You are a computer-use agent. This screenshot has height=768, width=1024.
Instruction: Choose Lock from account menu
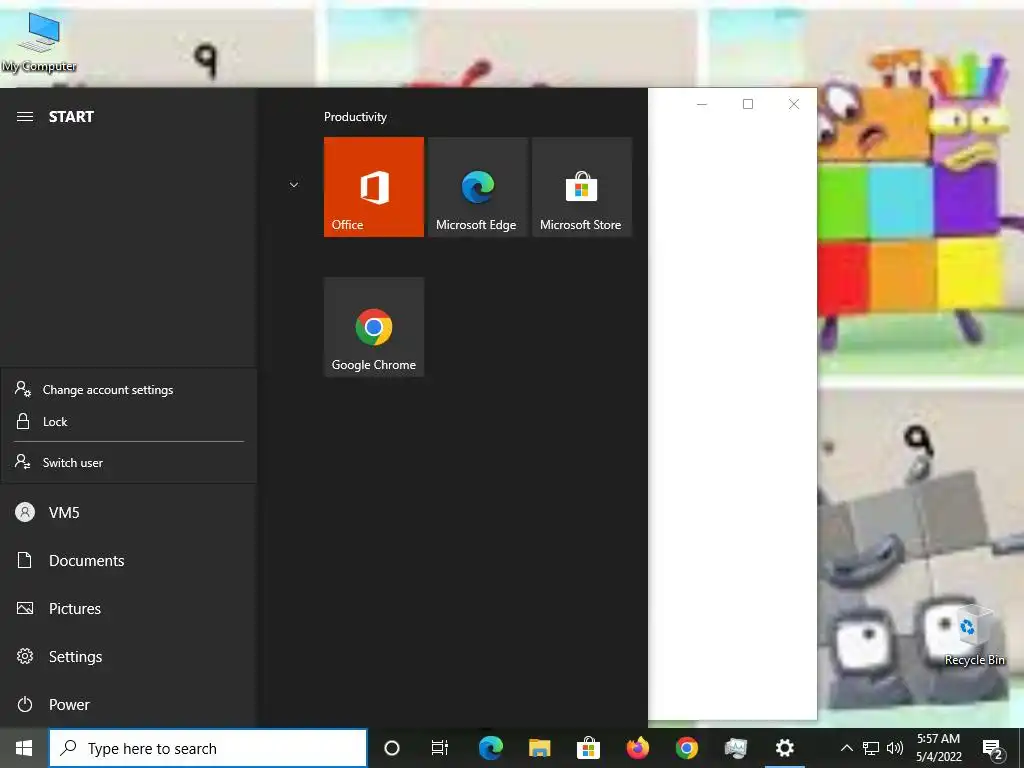click(129, 422)
